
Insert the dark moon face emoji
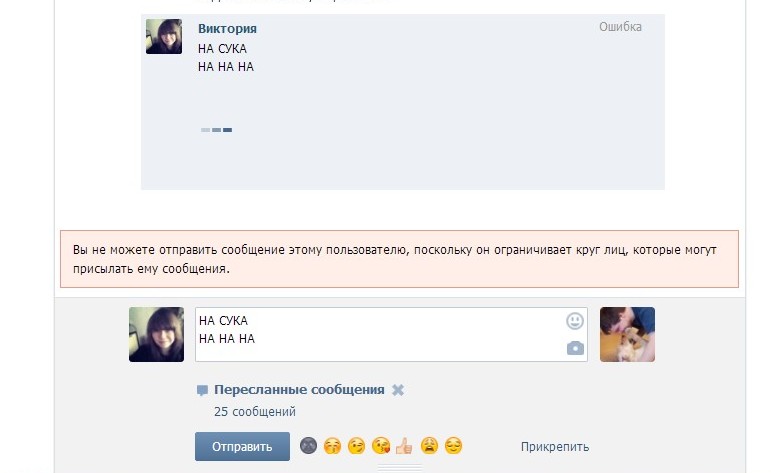308,446
